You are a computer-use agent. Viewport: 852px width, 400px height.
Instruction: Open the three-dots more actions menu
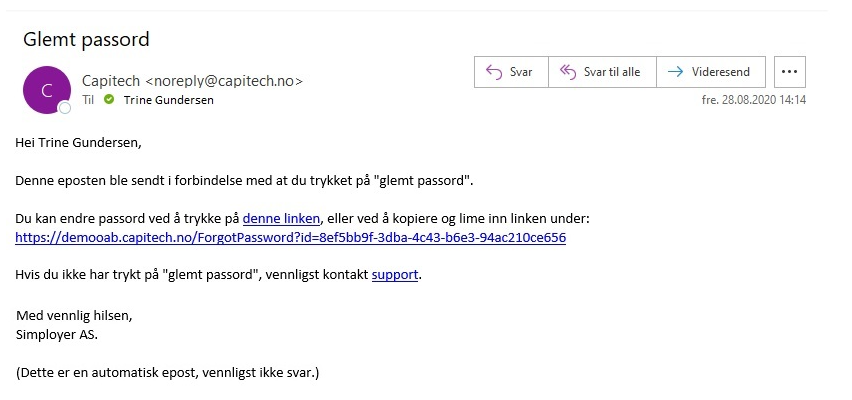click(x=790, y=72)
